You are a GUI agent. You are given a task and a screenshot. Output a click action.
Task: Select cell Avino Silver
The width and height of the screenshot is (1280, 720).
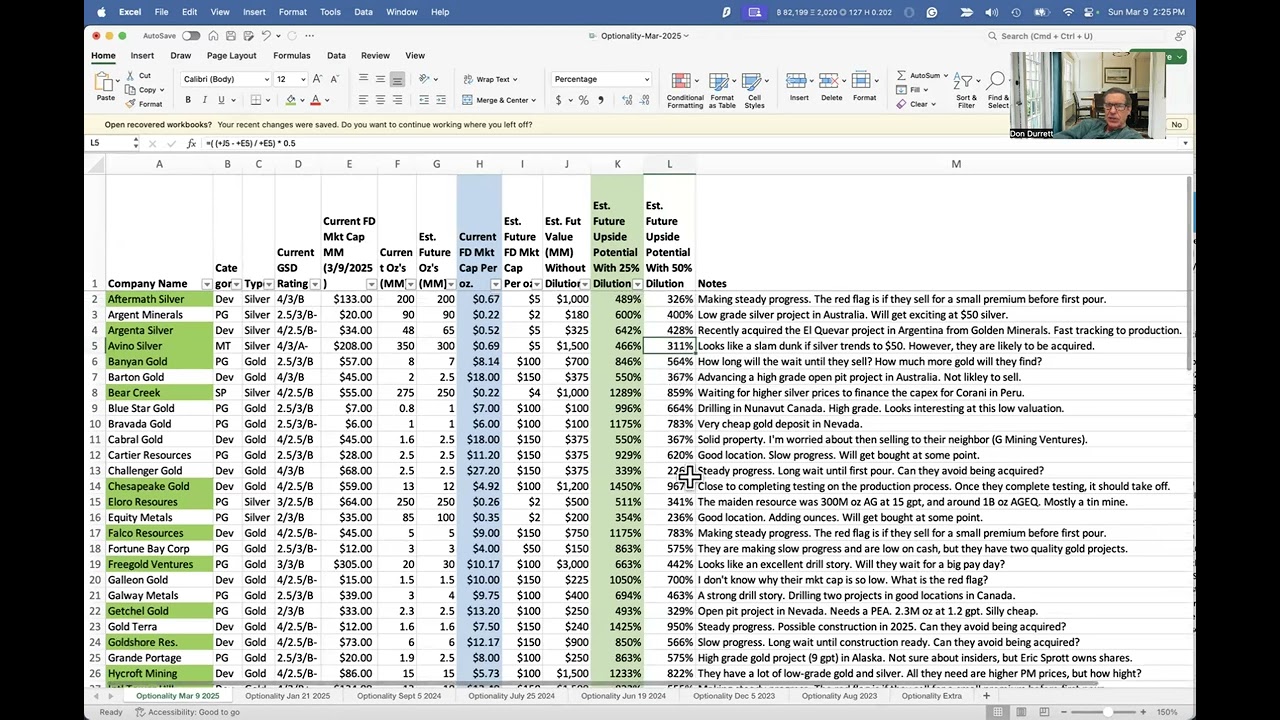159,346
